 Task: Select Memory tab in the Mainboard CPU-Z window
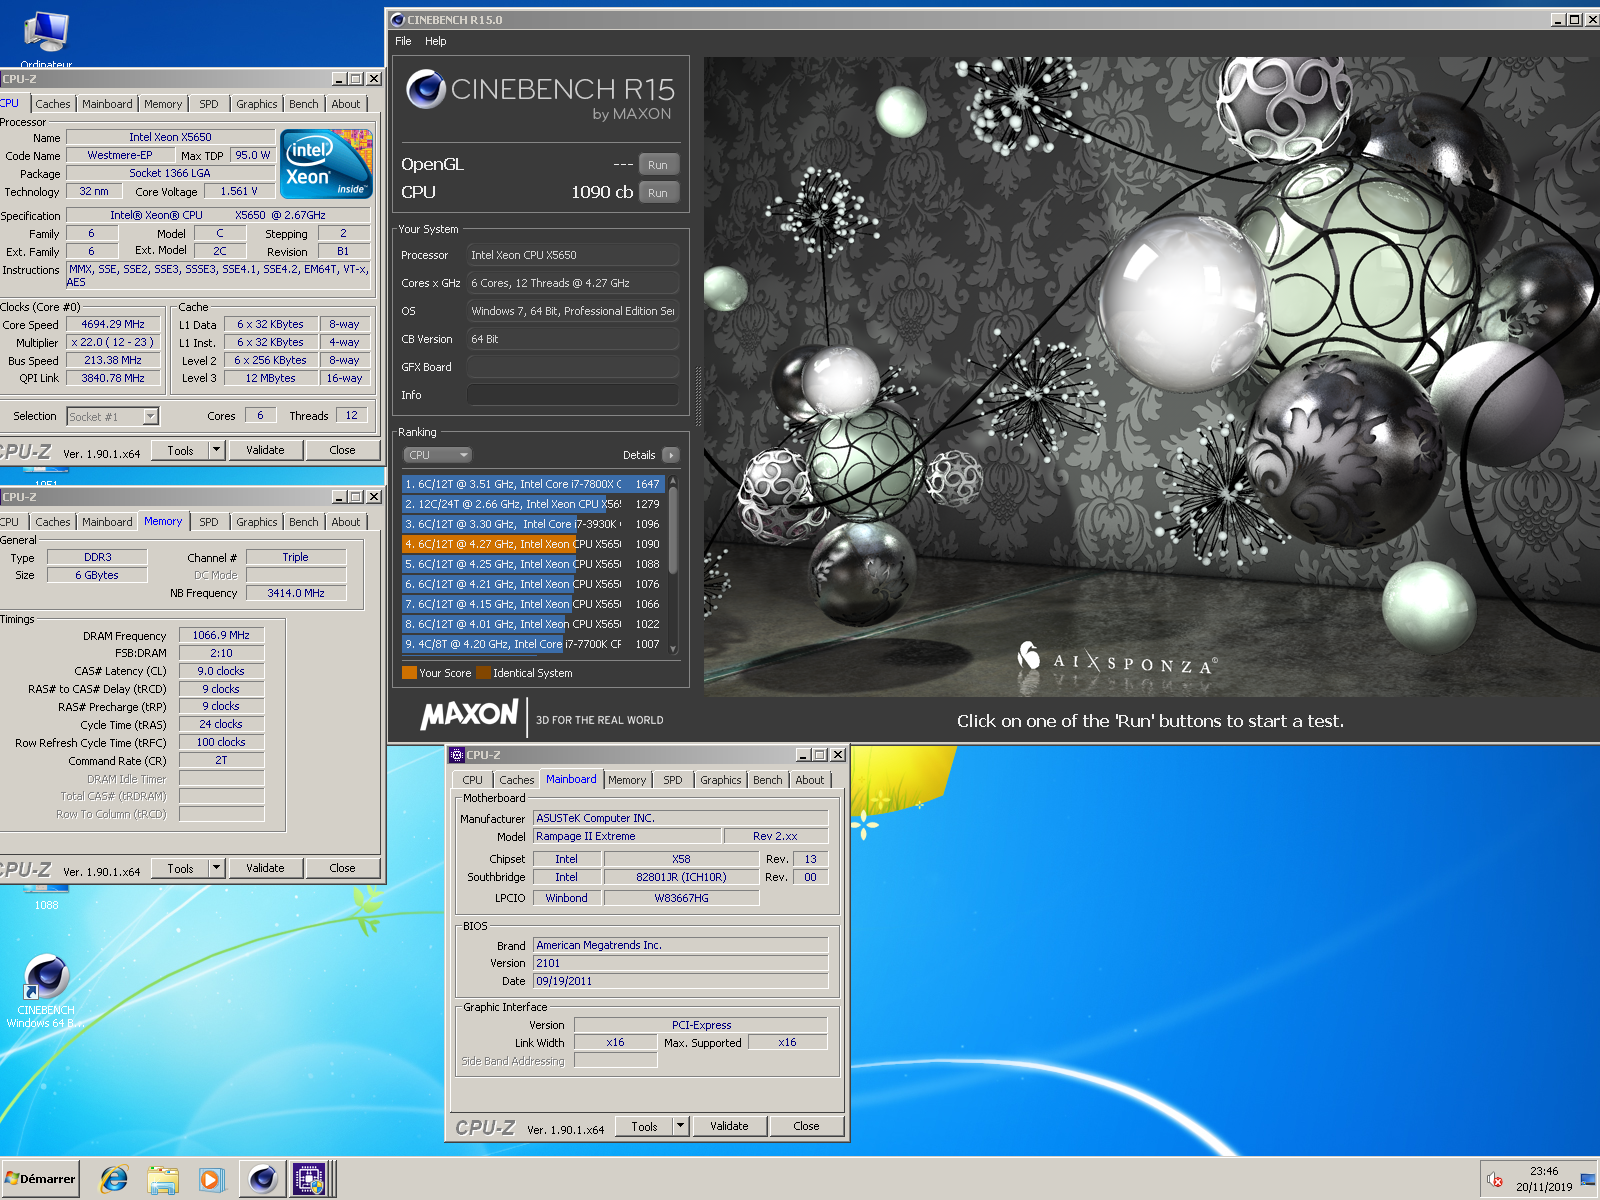click(x=627, y=780)
